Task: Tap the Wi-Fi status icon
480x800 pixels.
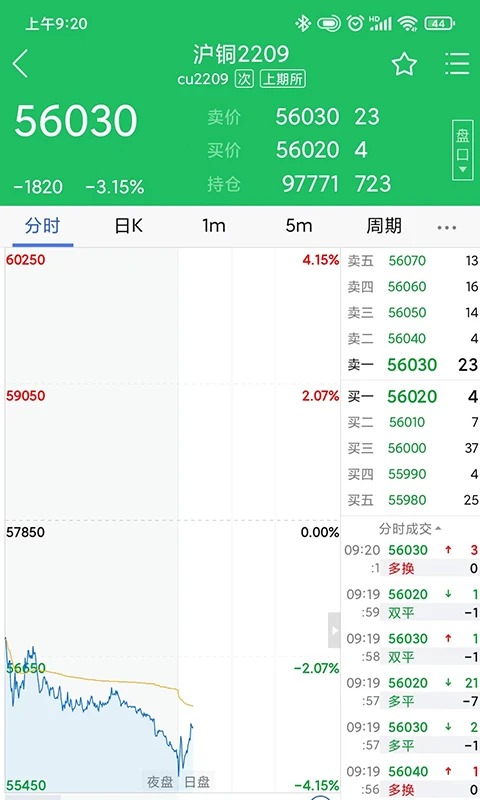Action: click(408, 23)
